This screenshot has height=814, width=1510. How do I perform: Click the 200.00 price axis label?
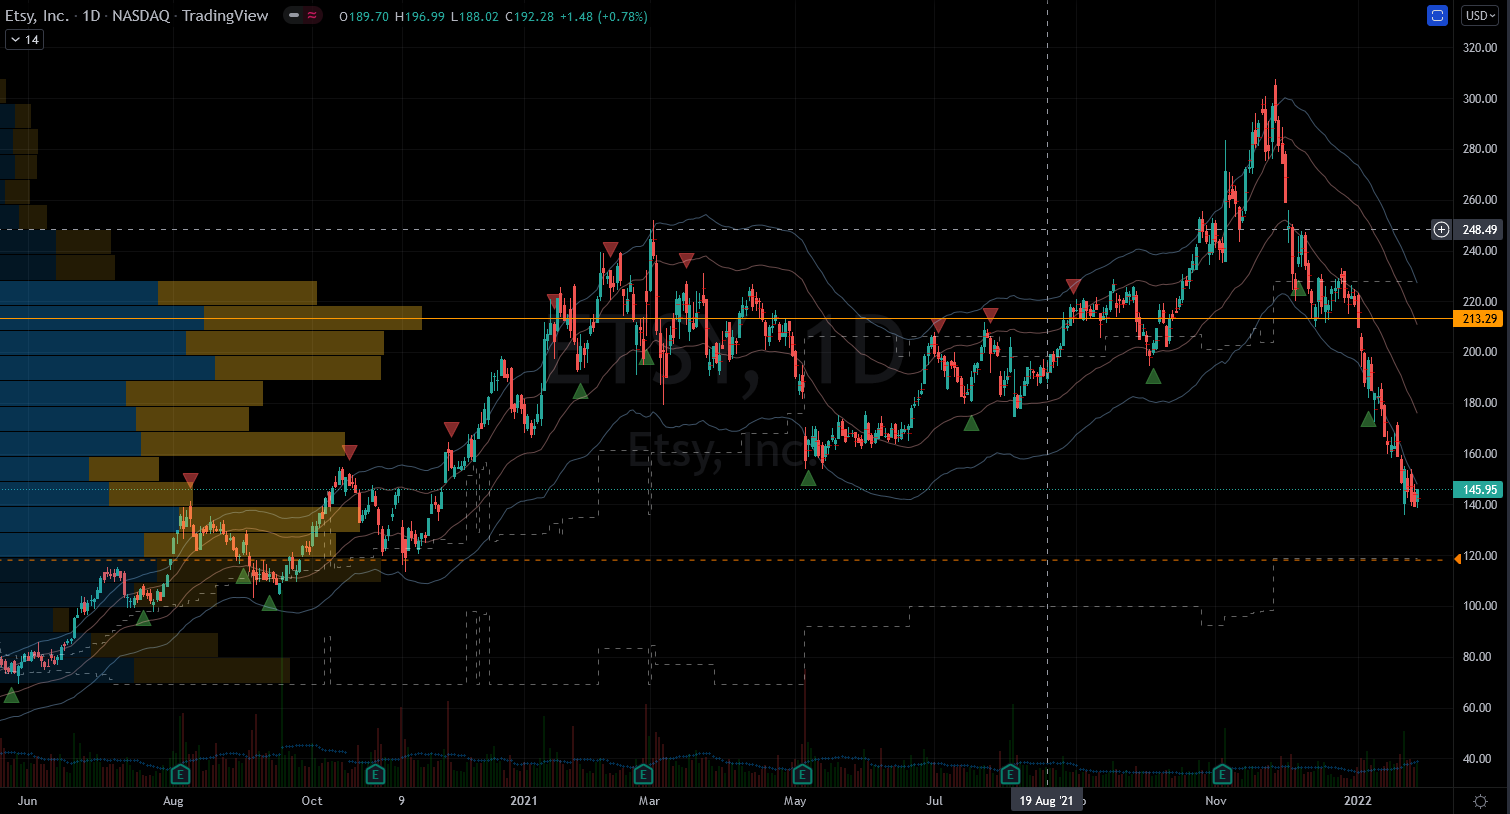1480,352
